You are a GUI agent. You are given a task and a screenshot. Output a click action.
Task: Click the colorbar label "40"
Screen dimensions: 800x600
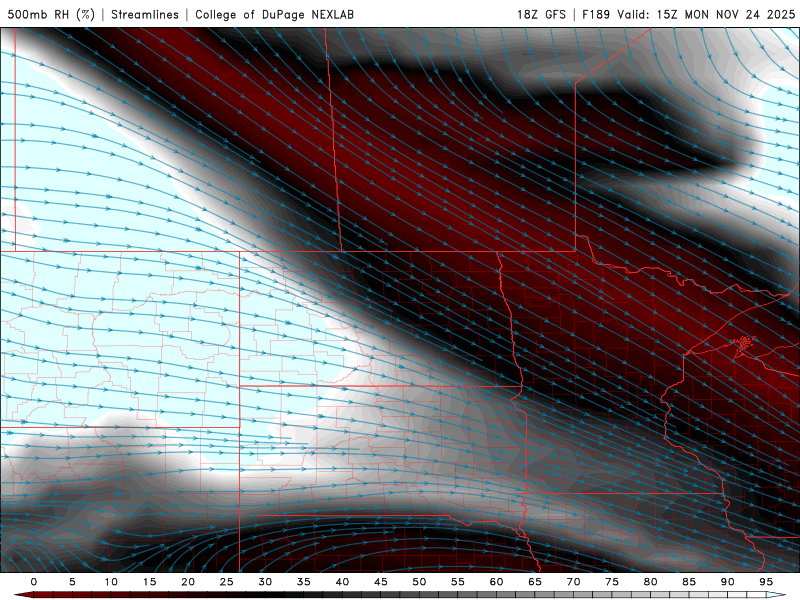pos(342,582)
